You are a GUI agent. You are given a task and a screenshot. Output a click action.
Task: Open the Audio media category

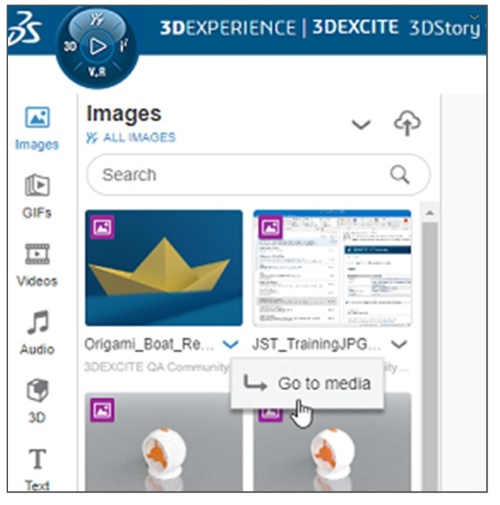[37, 332]
